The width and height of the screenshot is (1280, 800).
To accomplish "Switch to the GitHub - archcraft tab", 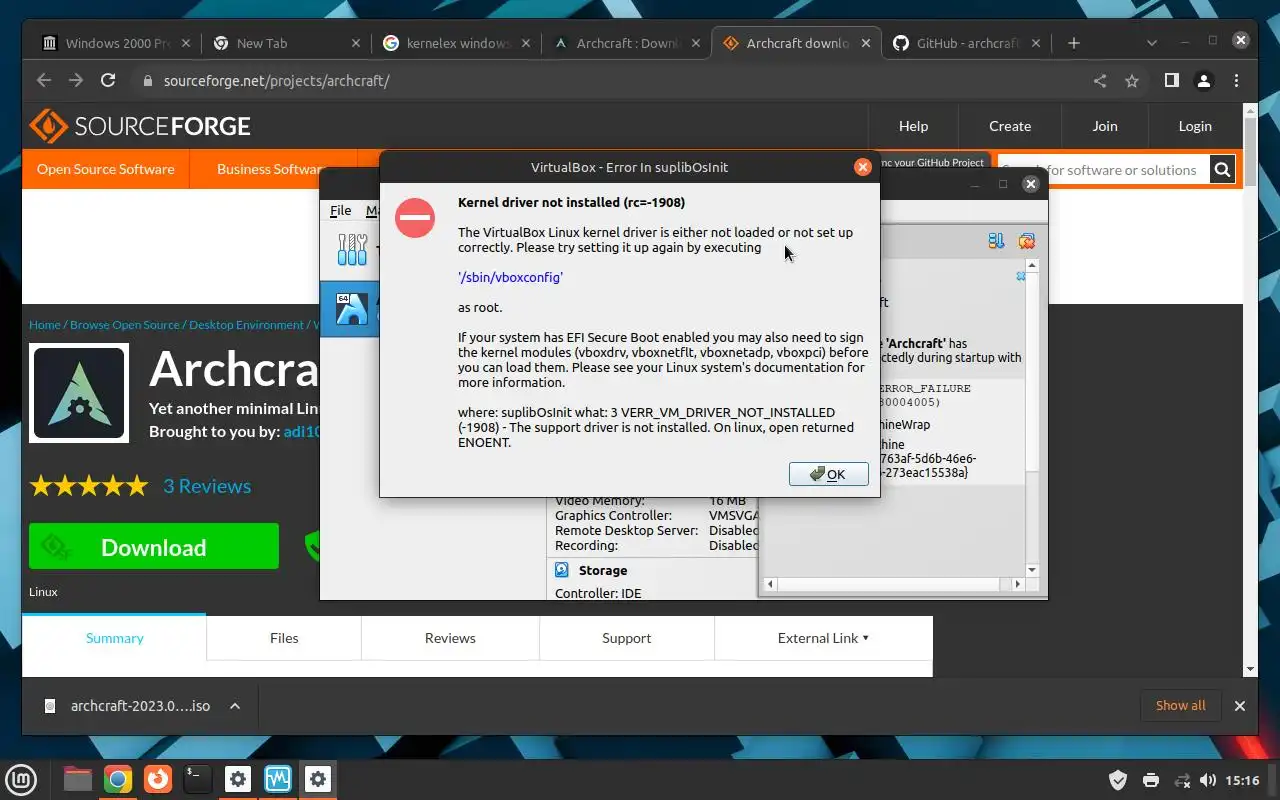I will (966, 43).
